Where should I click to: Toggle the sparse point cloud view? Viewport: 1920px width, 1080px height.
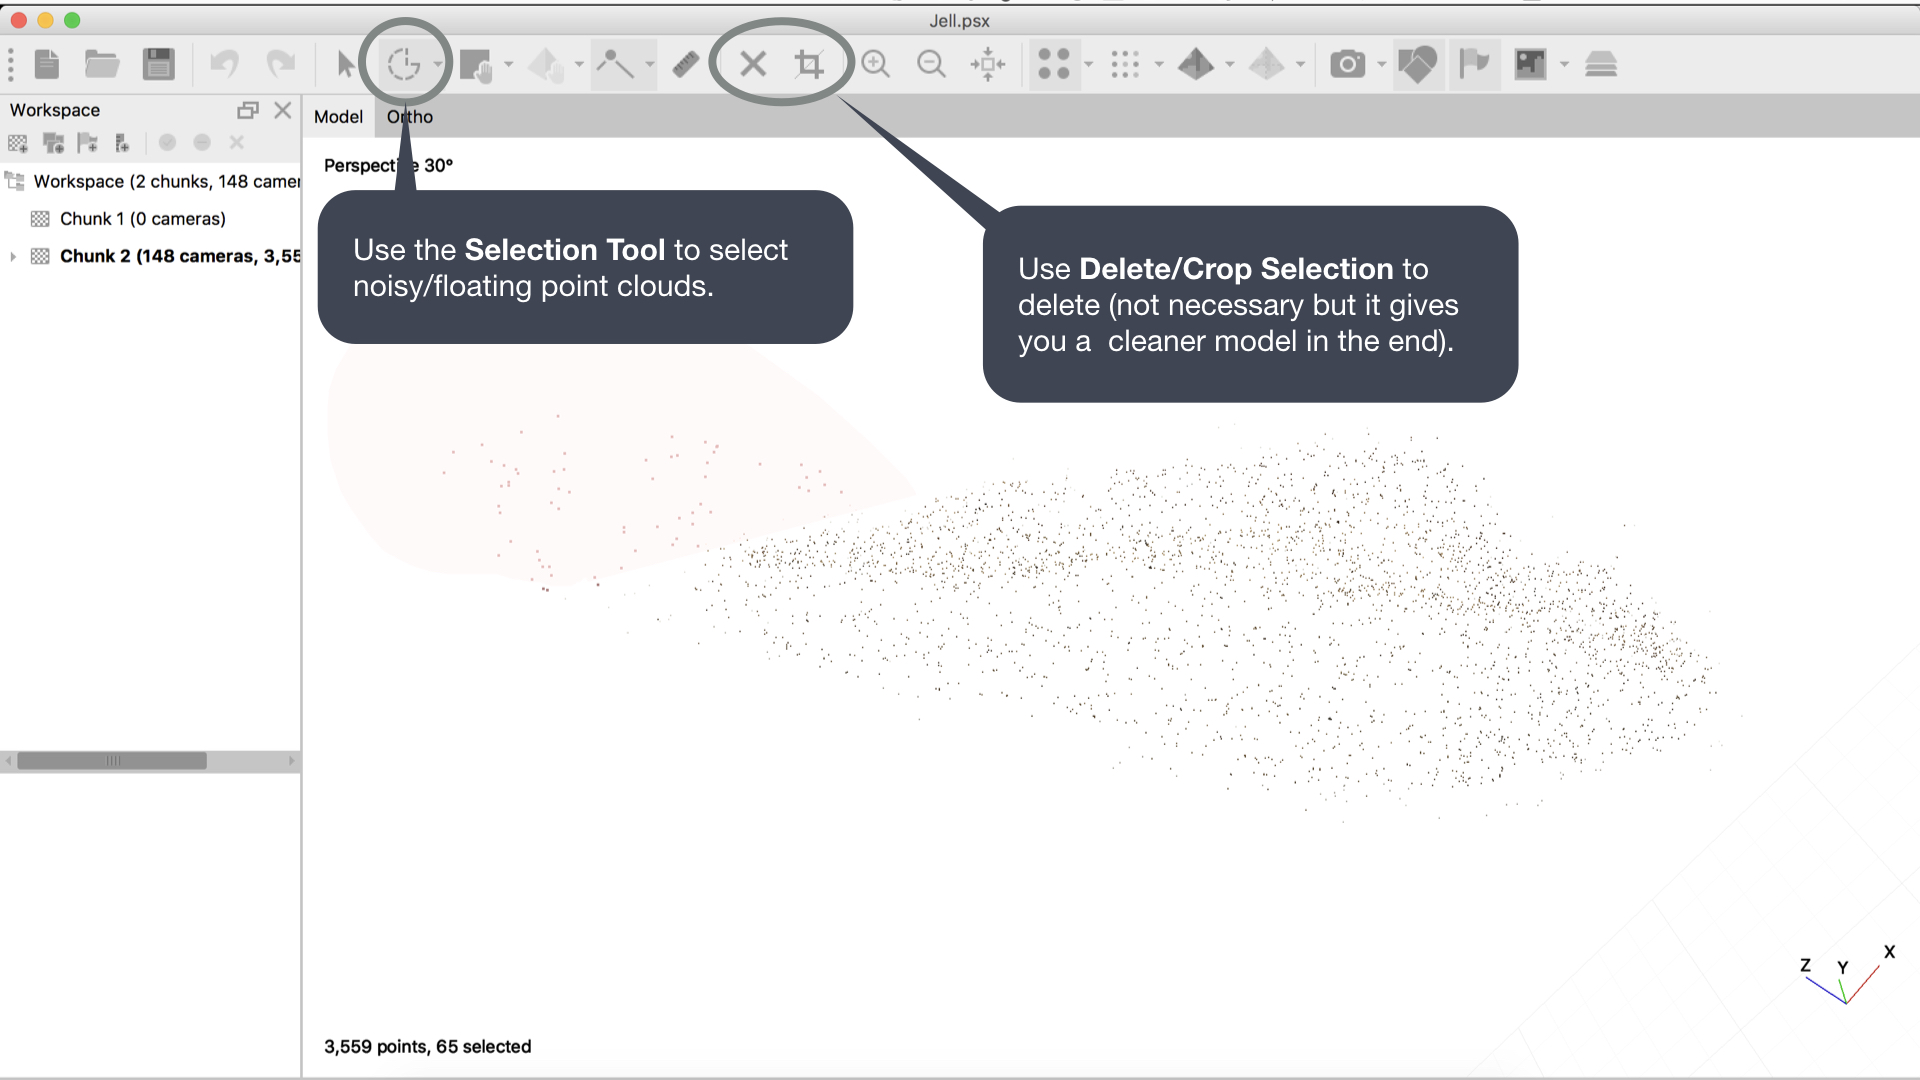tap(1053, 65)
